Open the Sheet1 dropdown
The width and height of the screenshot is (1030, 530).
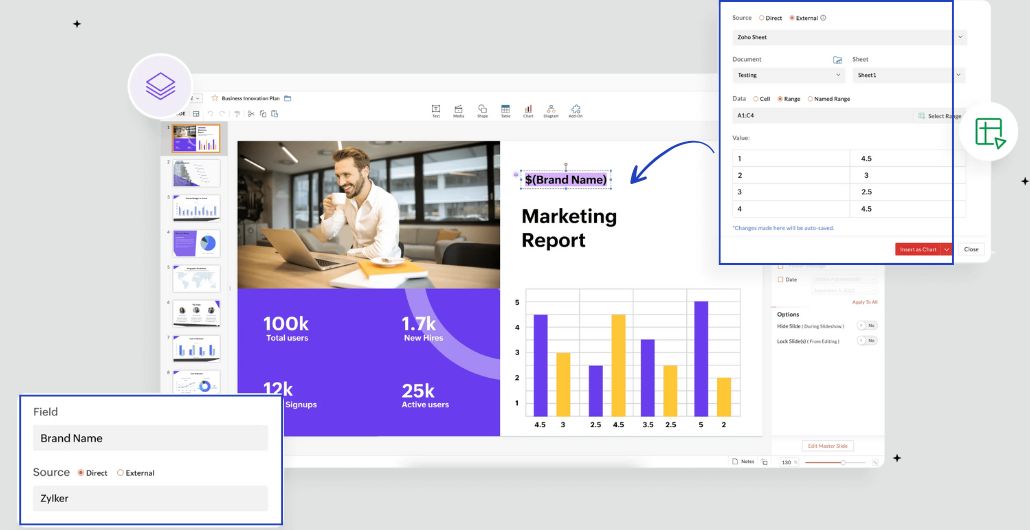click(x=909, y=76)
